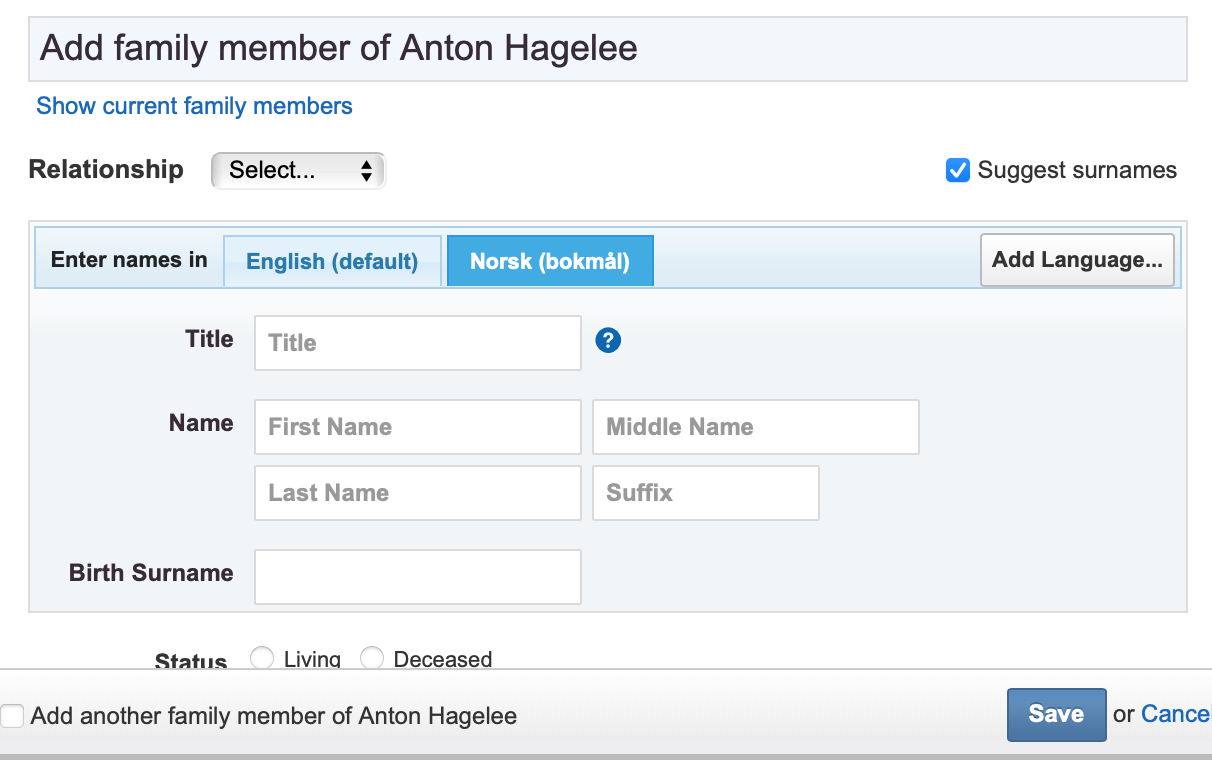The image size is (1212, 760).
Task: Focus the Title input field
Action: pyautogui.click(x=417, y=343)
